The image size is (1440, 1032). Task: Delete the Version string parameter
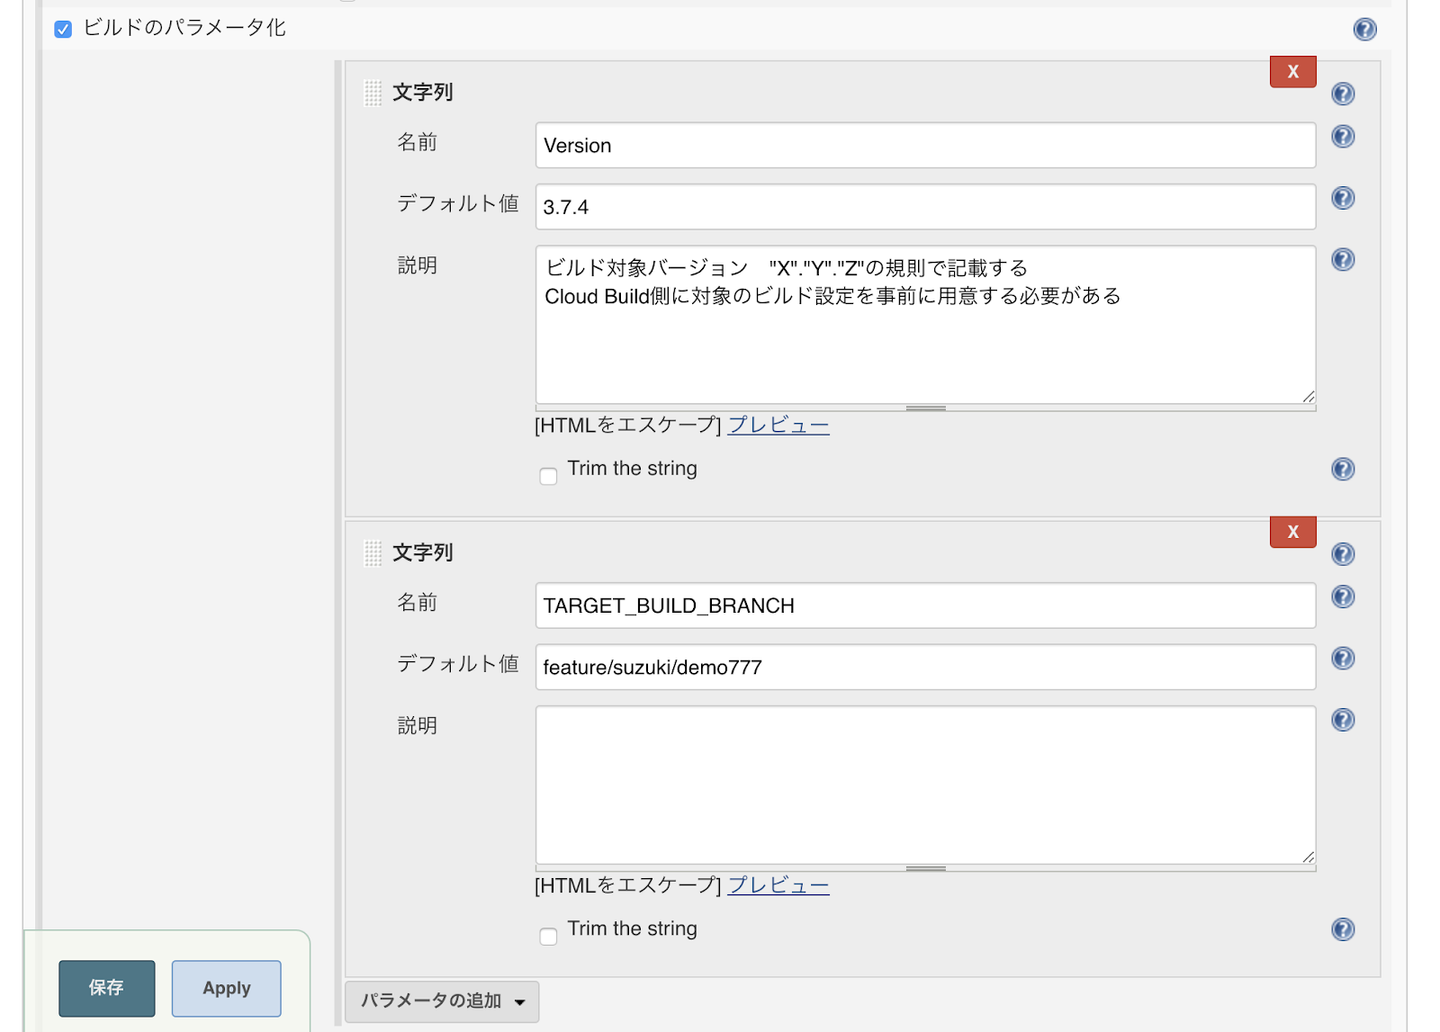[1292, 72]
